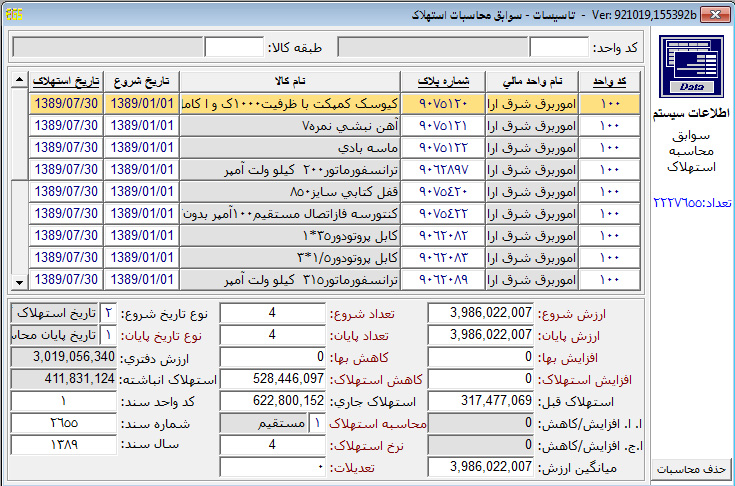This screenshot has height=486, width=735.
Task: Click the محاسبه استهلاک code field
Action: [317, 423]
